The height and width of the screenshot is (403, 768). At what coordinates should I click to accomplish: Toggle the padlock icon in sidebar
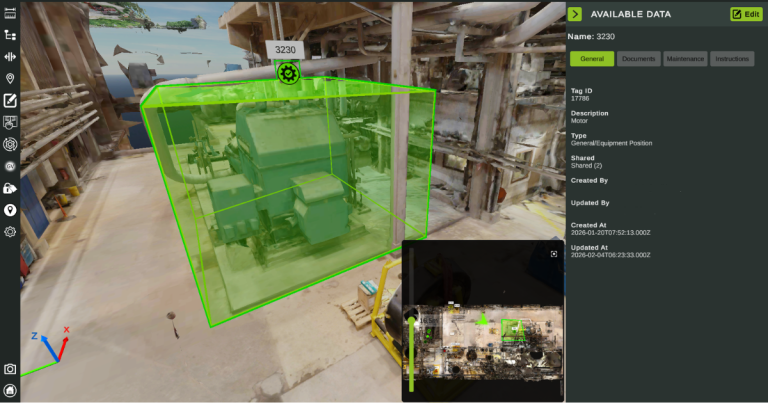pos(10,188)
